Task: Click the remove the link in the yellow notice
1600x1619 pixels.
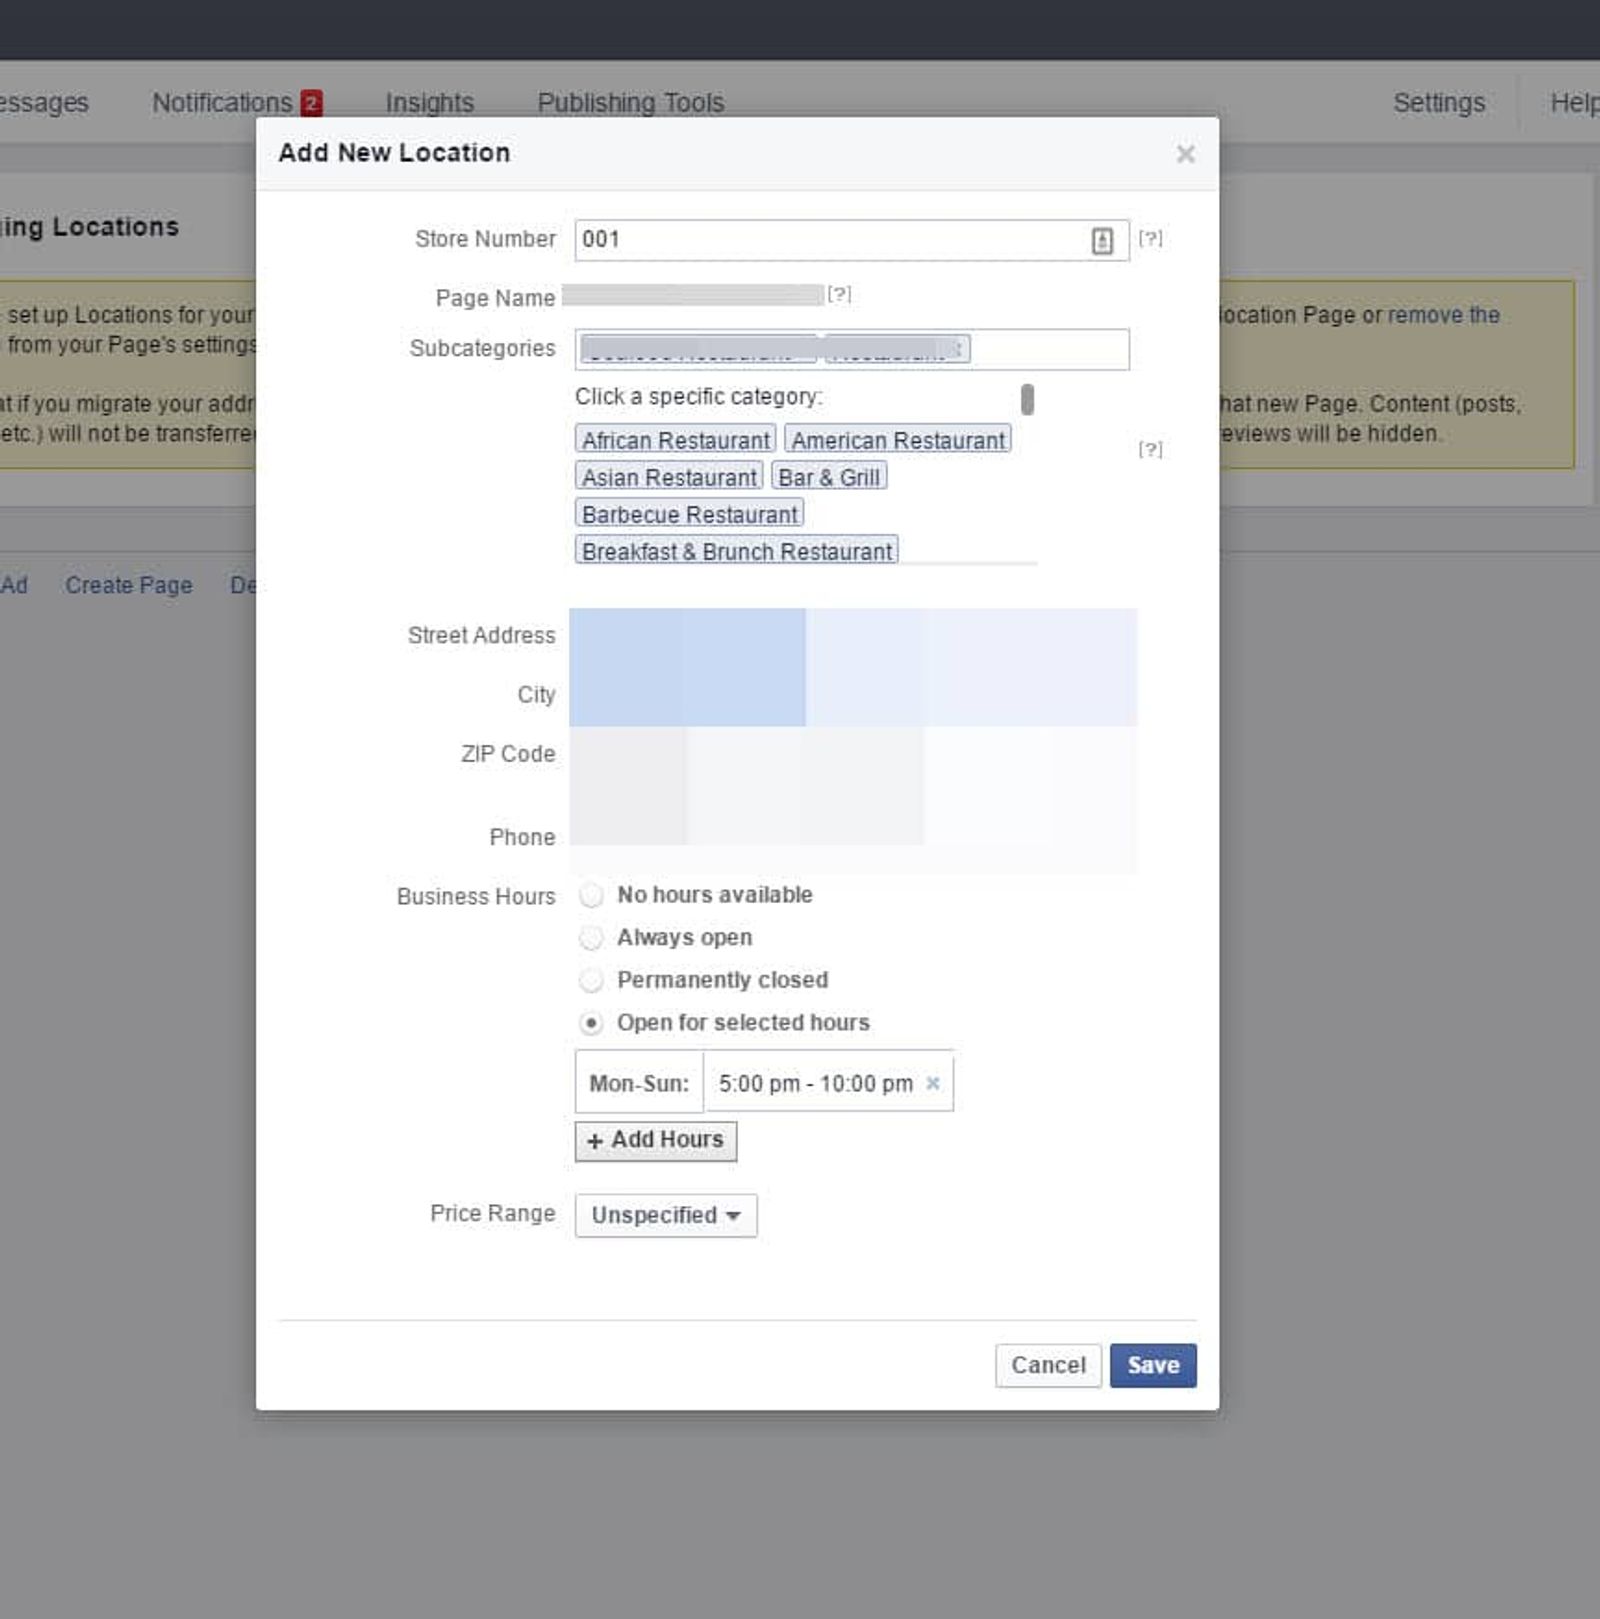Action: (x=1443, y=315)
